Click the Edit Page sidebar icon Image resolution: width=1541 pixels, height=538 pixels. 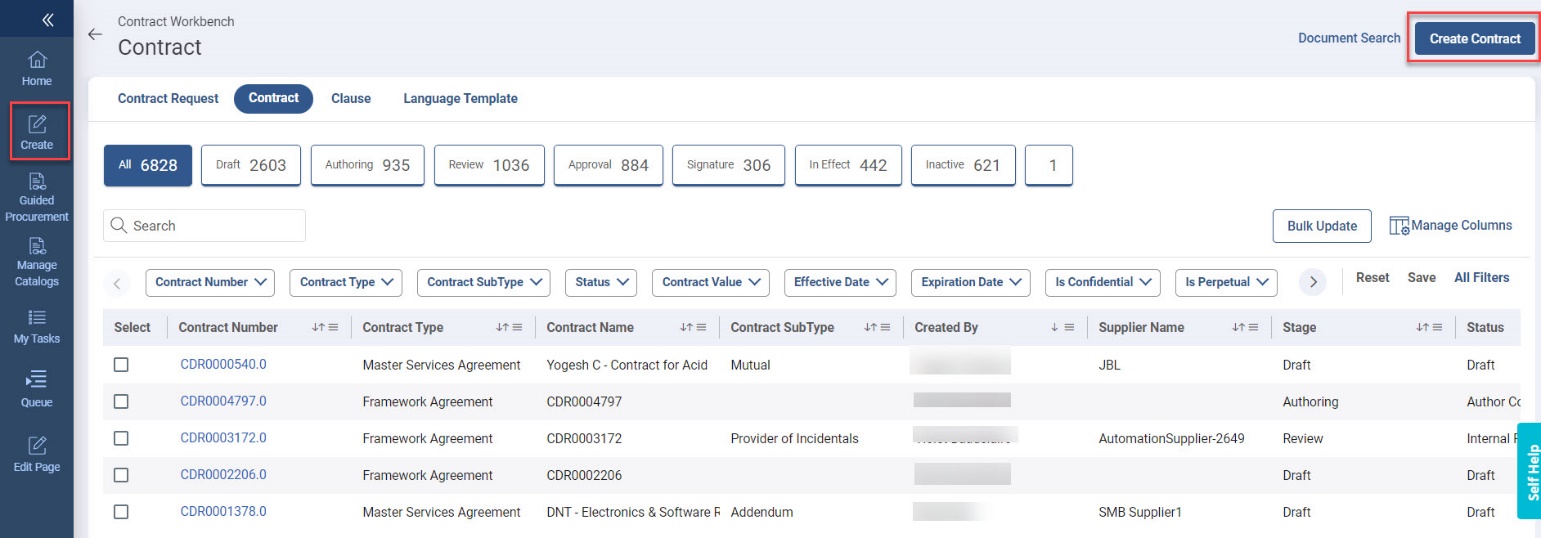click(x=37, y=454)
